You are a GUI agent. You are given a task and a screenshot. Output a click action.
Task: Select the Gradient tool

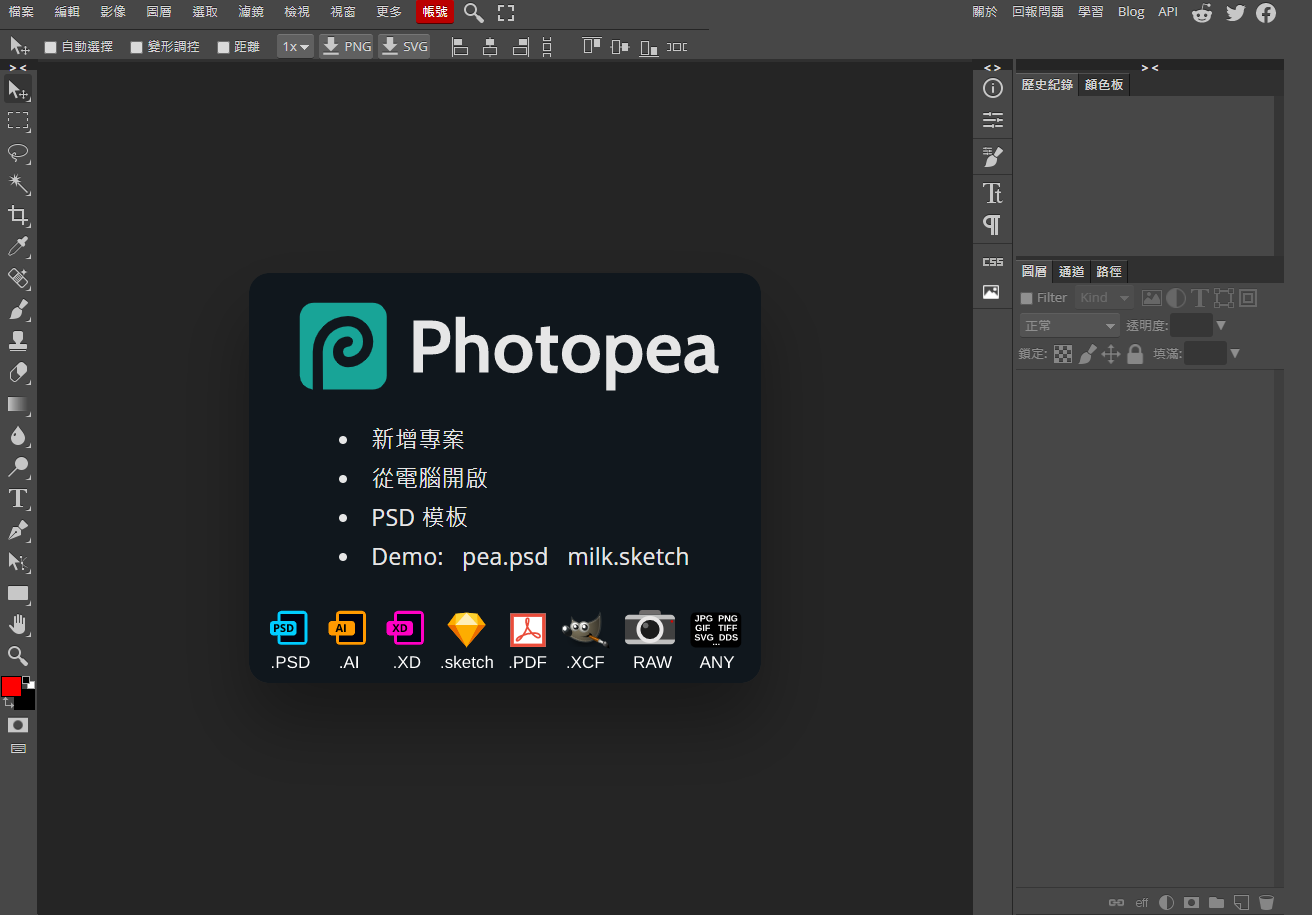point(18,404)
